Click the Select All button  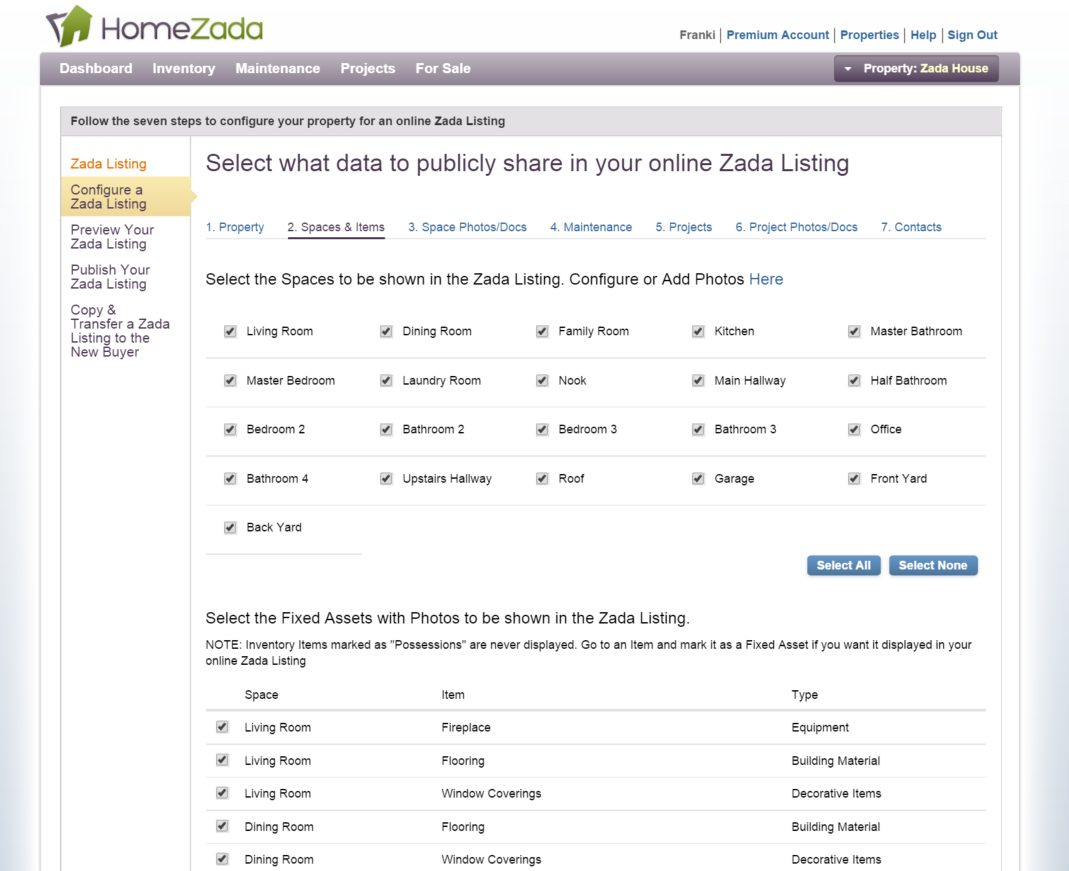pos(843,565)
